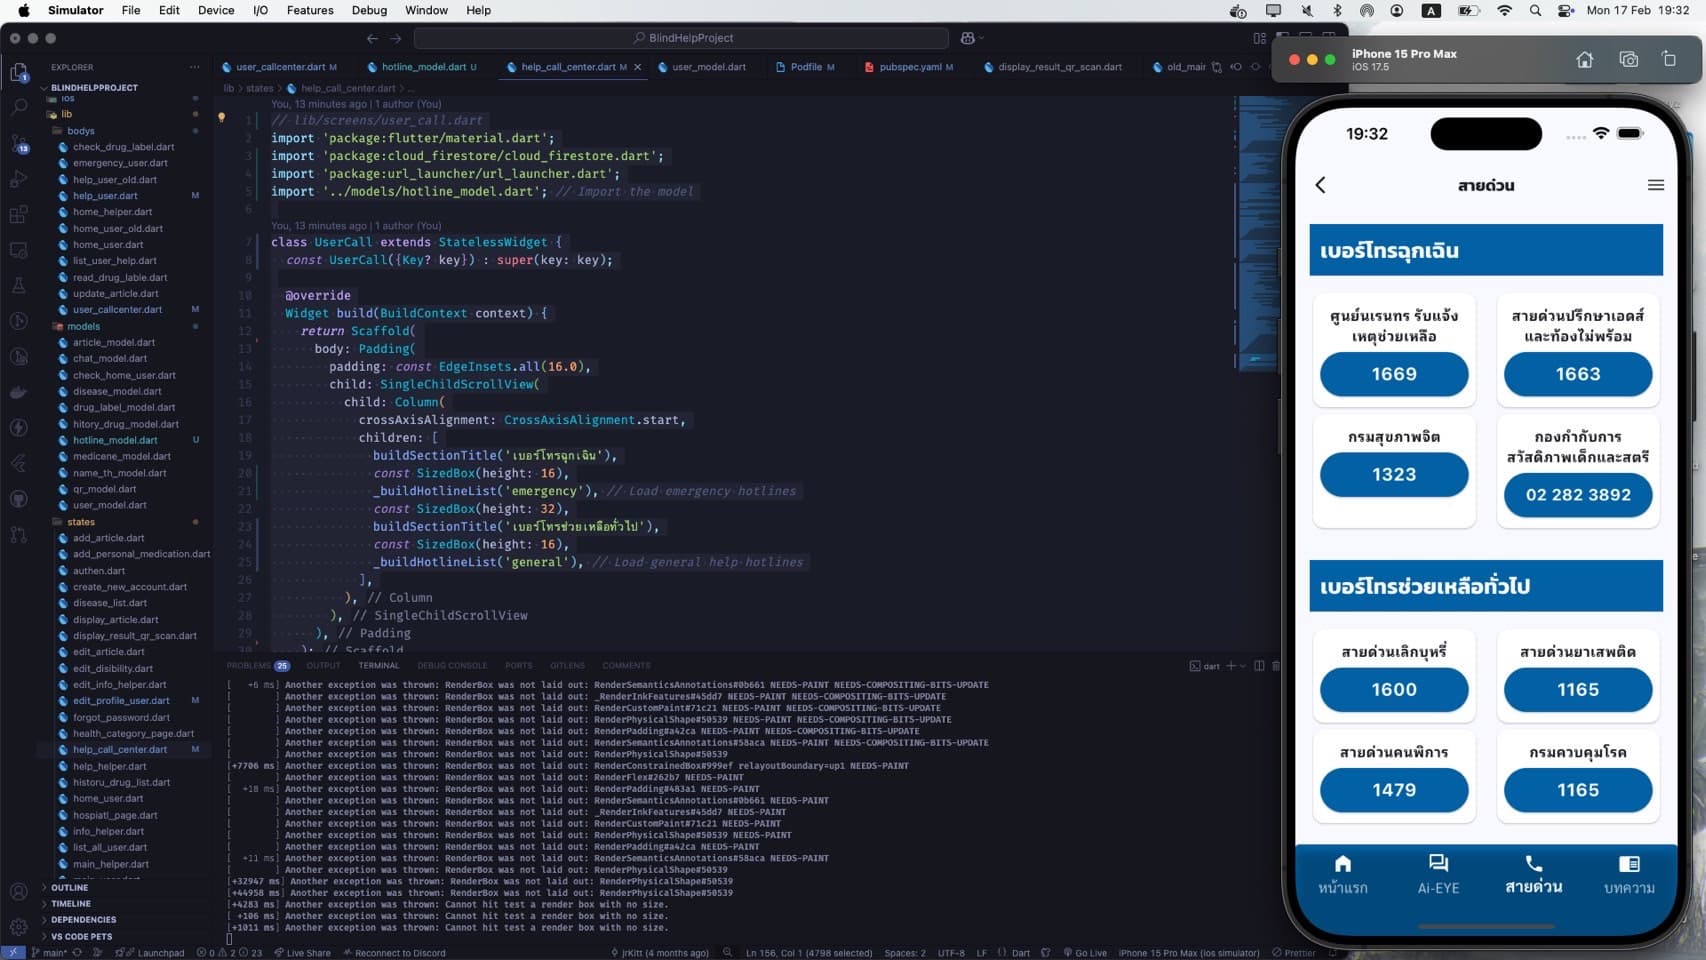
Task: Open the Search view in the activity bar
Action: (18, 107)
